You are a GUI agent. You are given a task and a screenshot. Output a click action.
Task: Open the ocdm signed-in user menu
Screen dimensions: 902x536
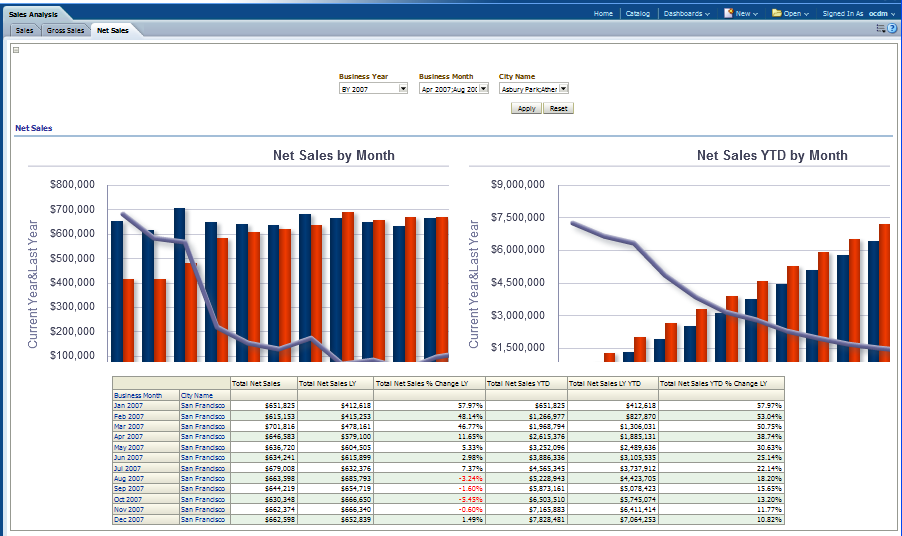[882, 13]
